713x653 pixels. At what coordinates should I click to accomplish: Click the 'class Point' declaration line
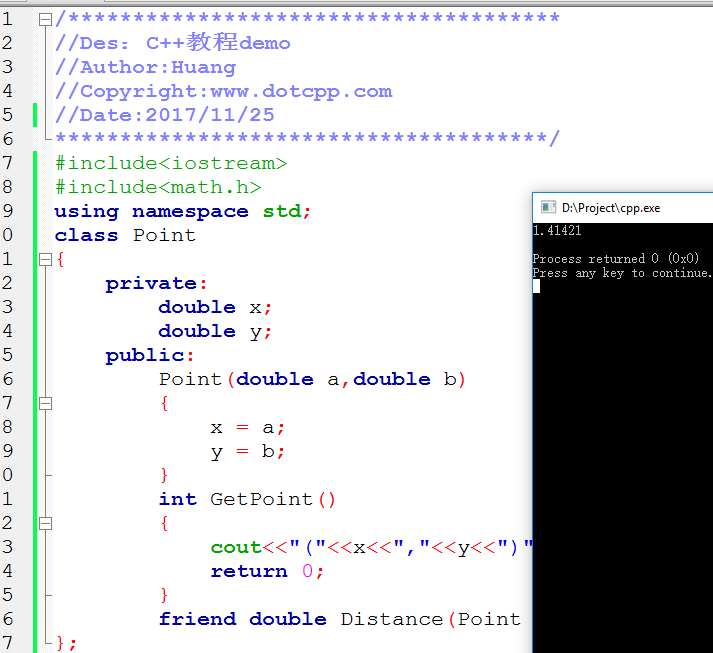coord(125,235)
